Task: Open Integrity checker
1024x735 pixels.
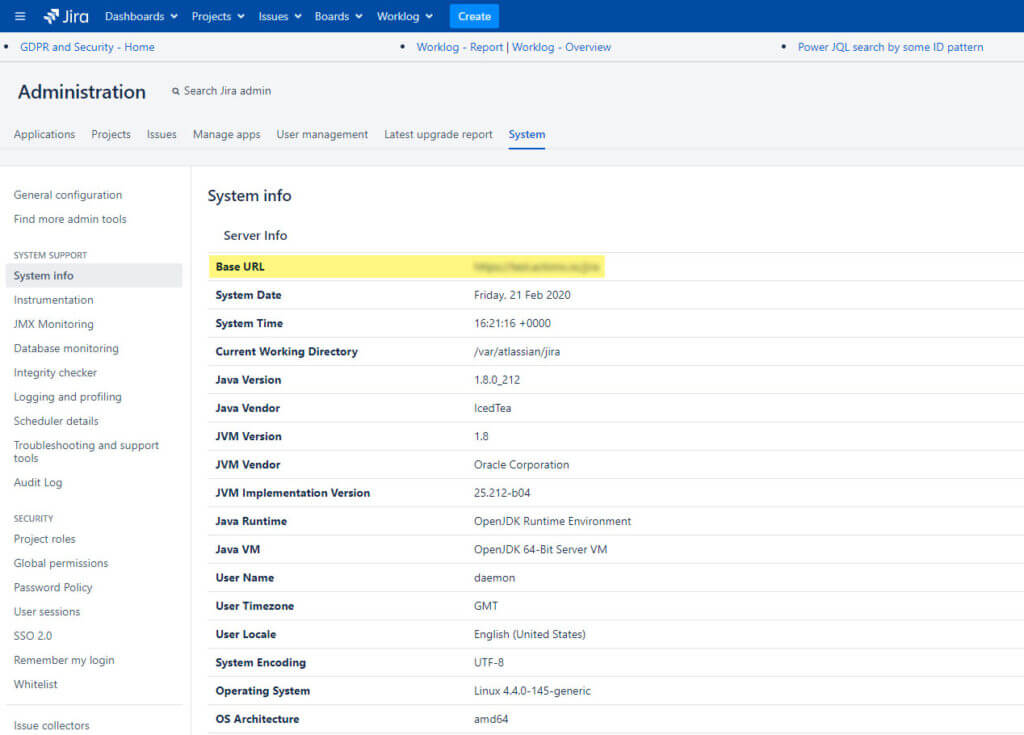Action: click(56, 372)
